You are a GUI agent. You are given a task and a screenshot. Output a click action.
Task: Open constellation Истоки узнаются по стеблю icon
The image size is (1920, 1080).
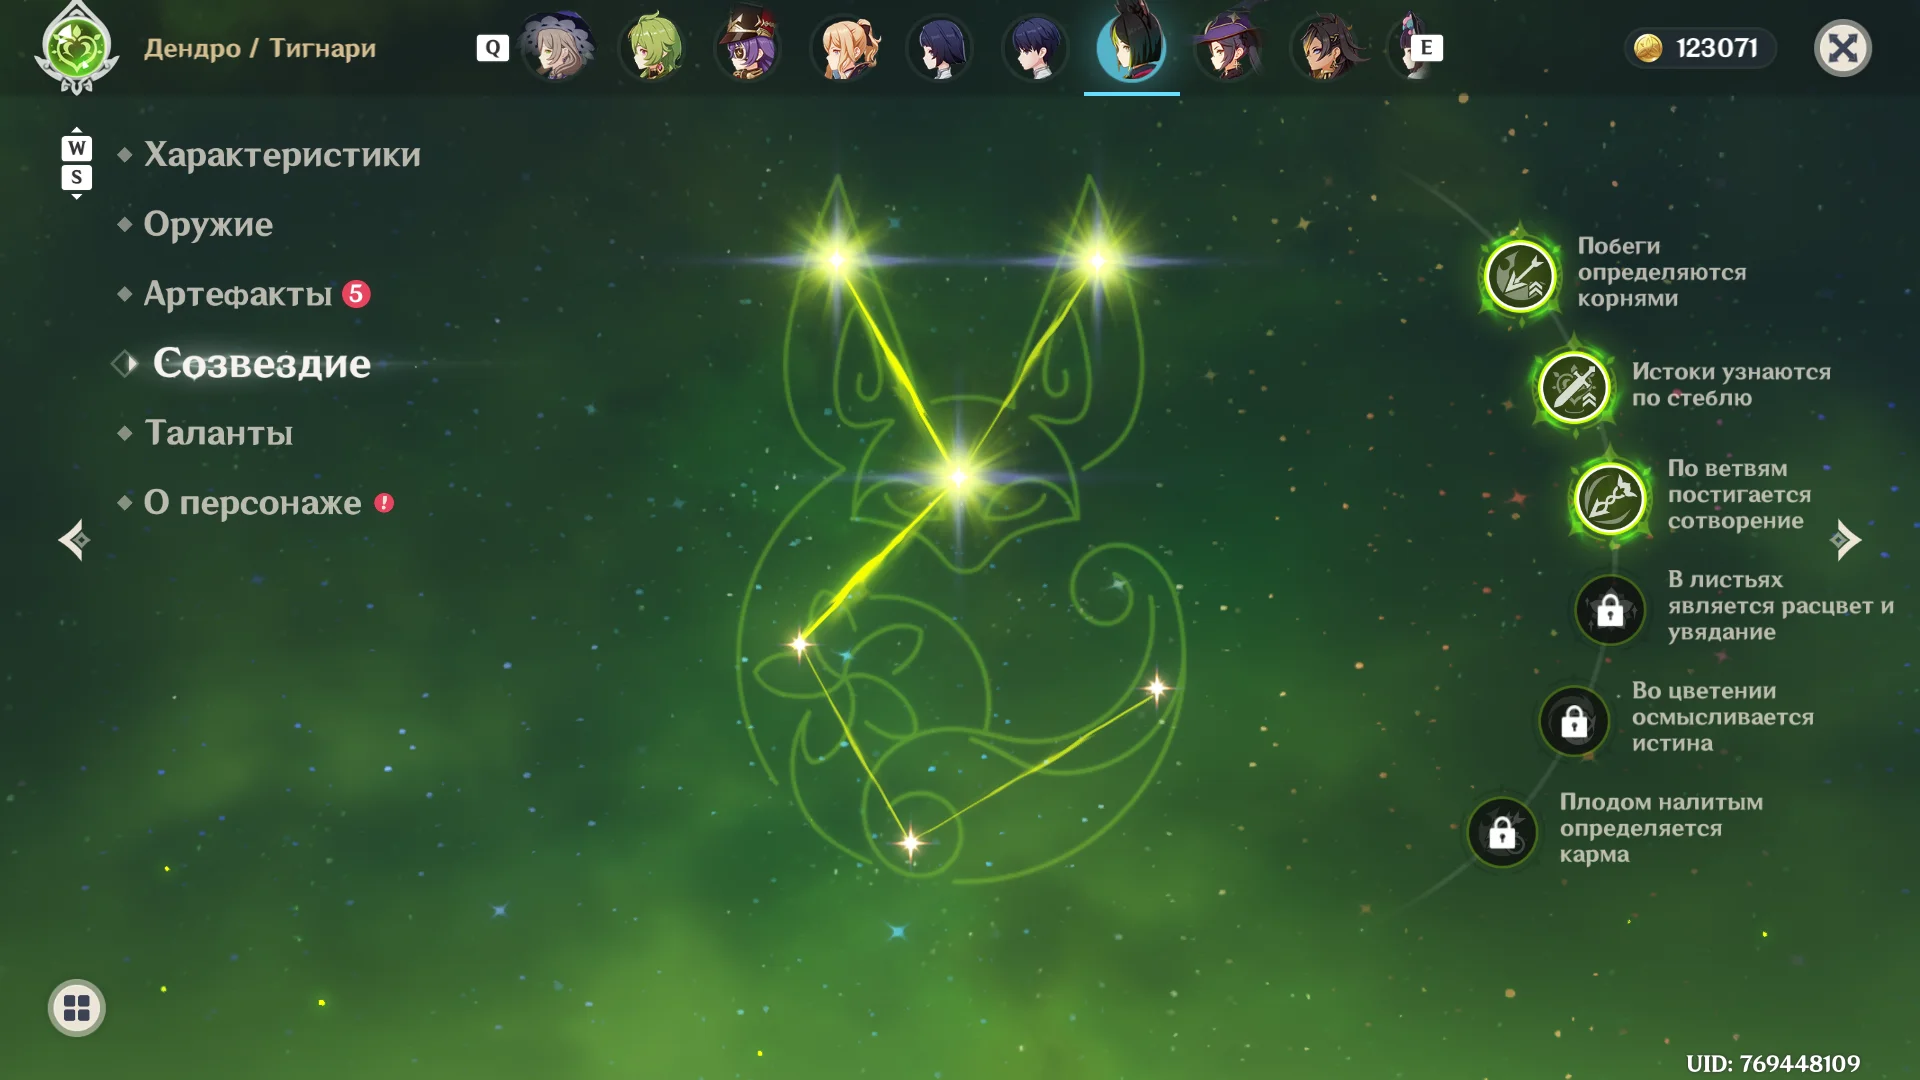pos(1574,387)
